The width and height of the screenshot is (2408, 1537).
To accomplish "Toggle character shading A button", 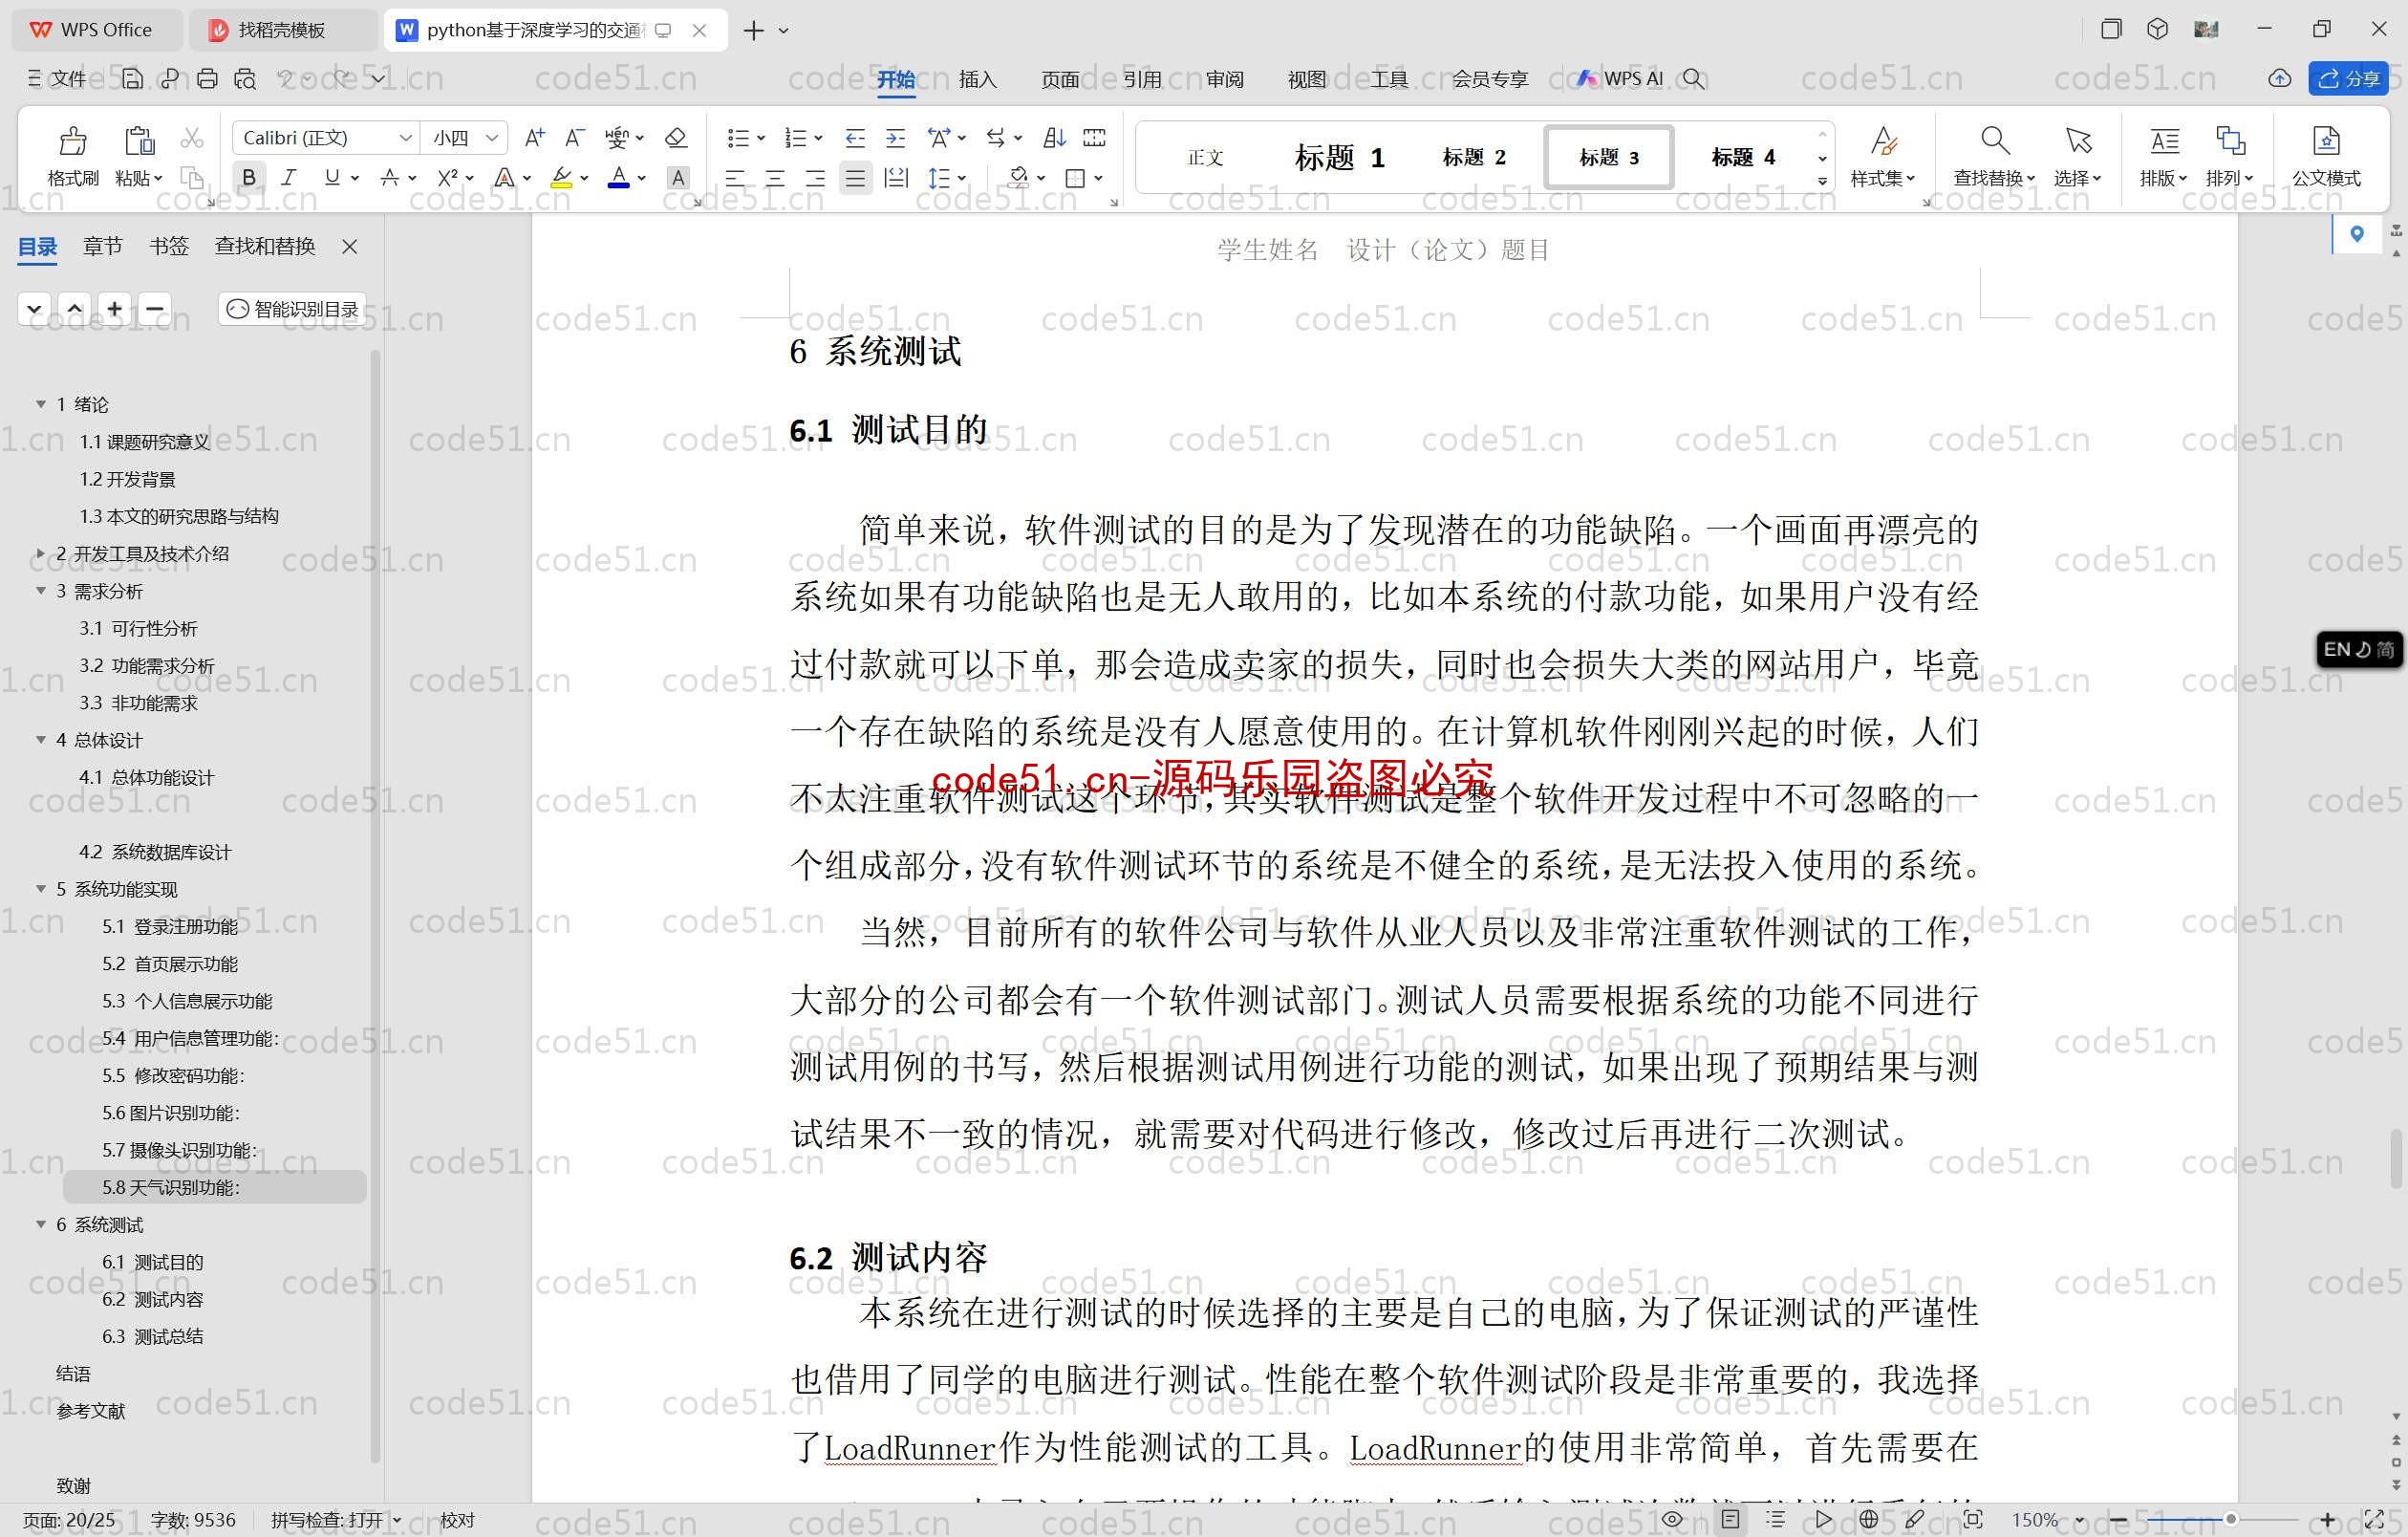I will [678, 178].
